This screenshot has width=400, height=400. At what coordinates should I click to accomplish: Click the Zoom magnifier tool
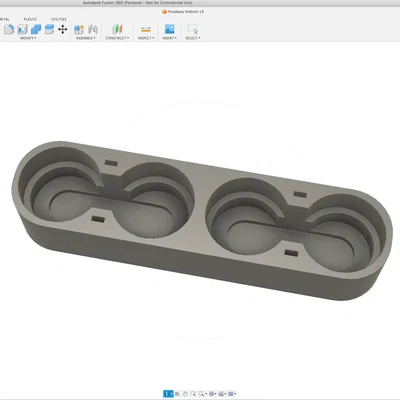pos(193,394)
